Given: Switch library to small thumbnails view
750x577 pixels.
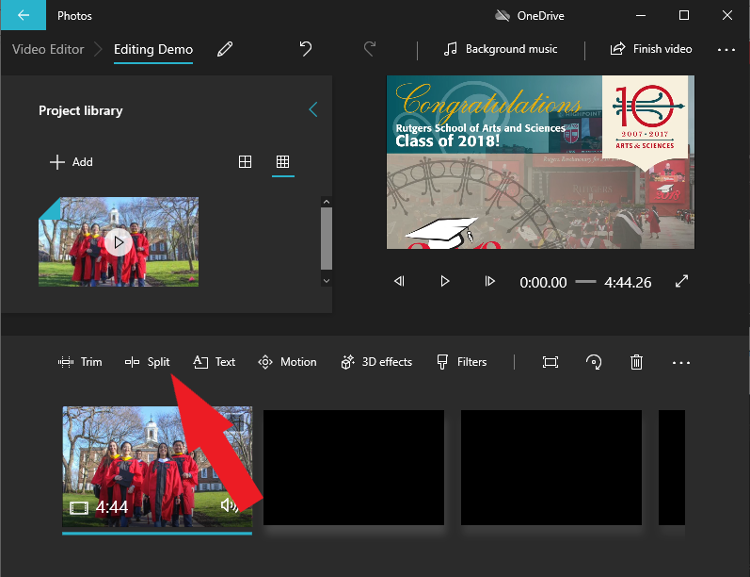Looking at the screenshot, I should click(283, 161).
